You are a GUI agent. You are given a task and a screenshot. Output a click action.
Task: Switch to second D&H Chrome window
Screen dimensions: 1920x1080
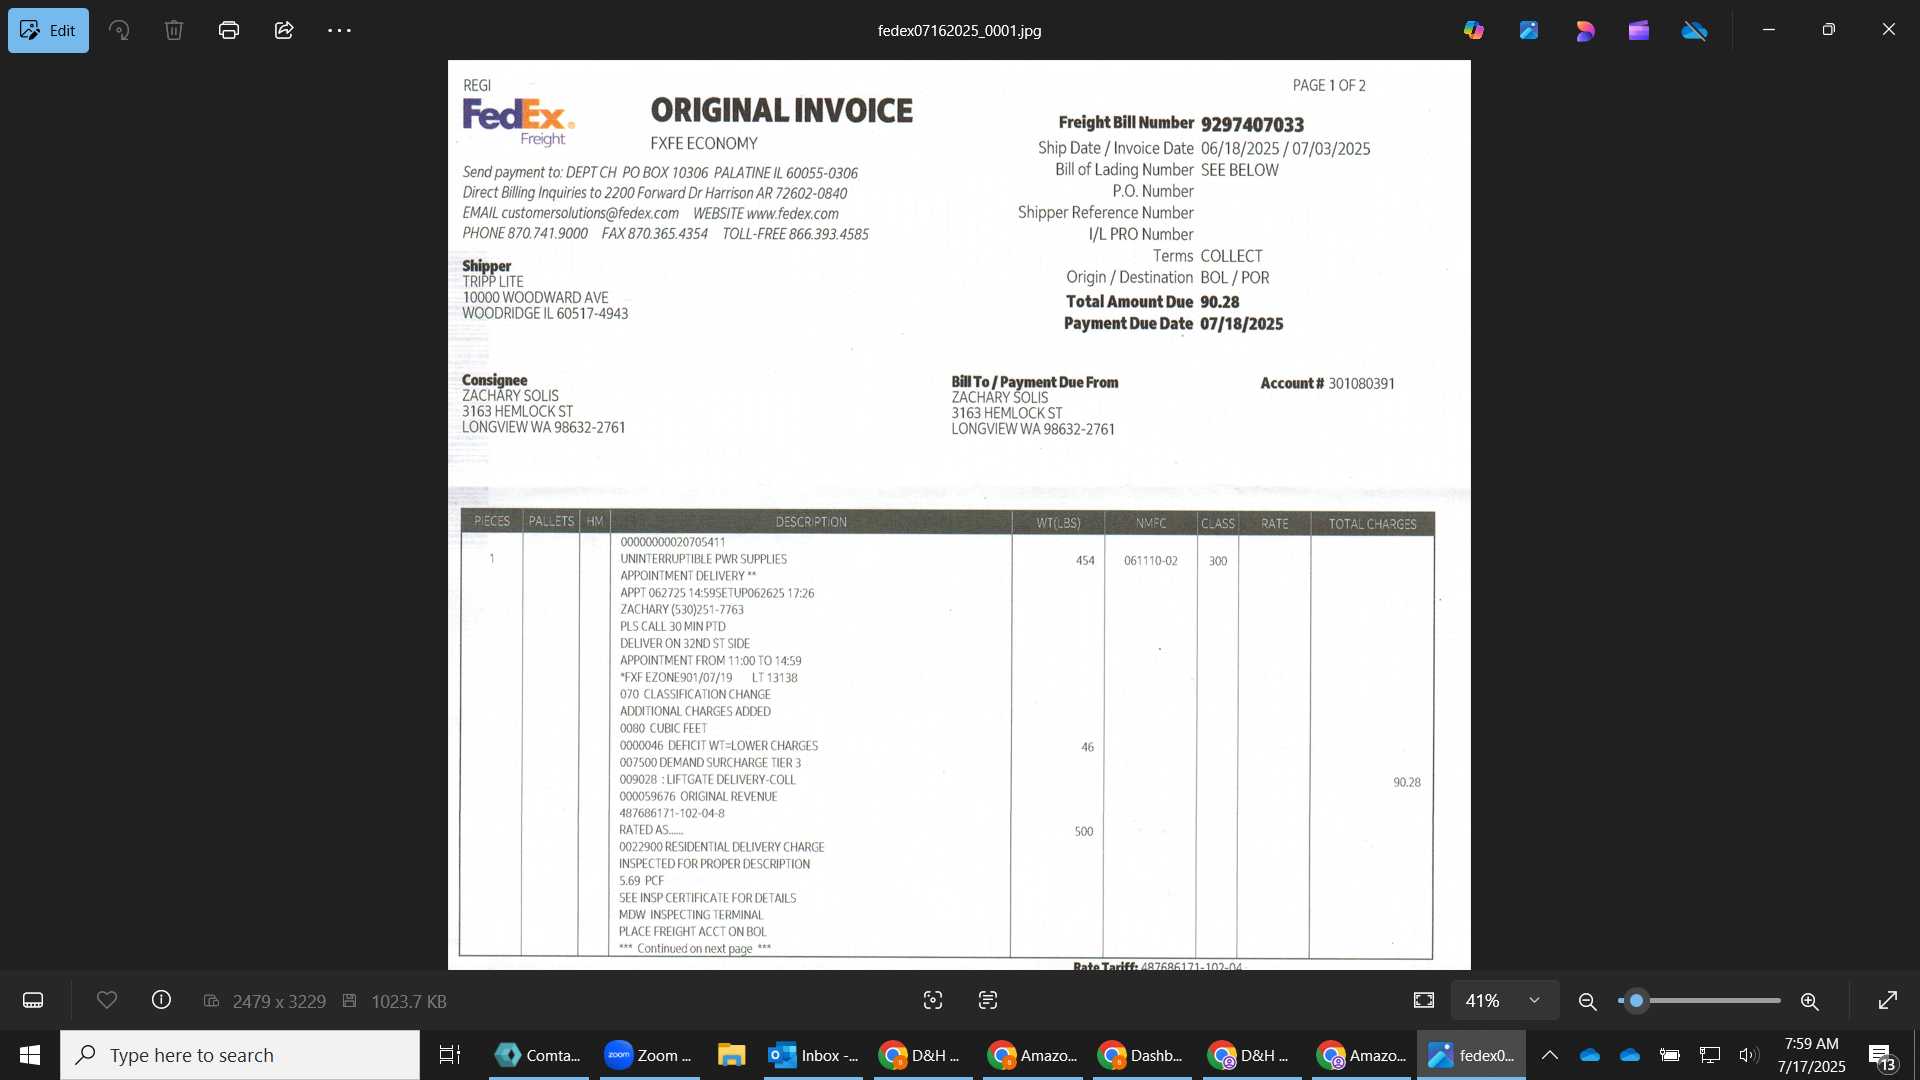pos(1251,1055)
